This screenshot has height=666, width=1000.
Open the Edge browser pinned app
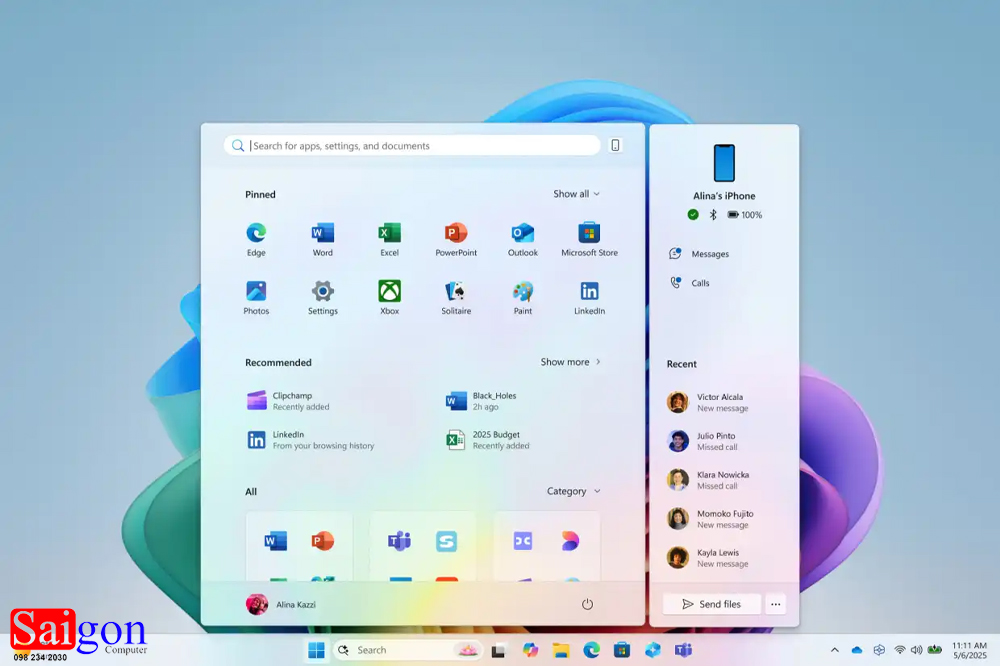(256, 234)
